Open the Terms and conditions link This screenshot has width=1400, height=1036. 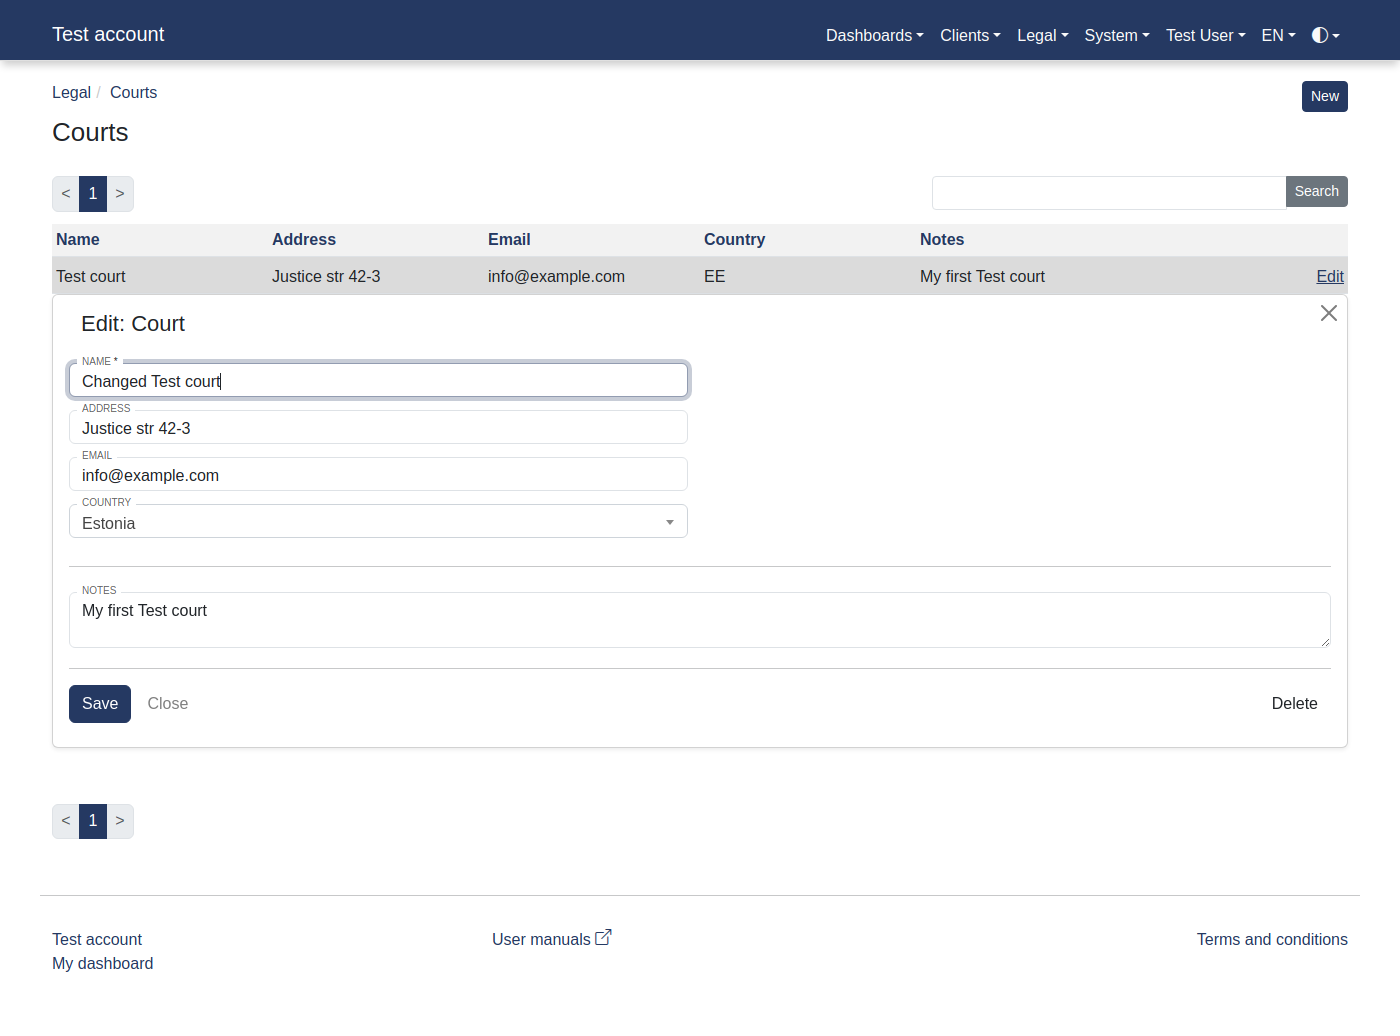tap(1271, 940)
